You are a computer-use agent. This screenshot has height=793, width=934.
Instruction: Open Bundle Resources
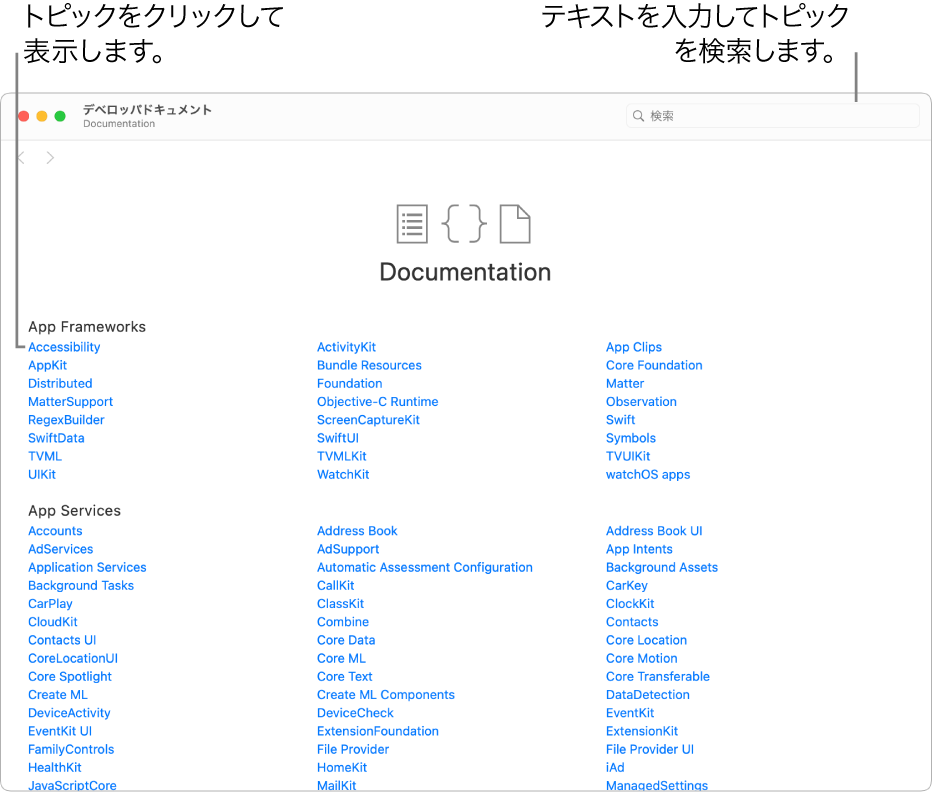[369, 366]
